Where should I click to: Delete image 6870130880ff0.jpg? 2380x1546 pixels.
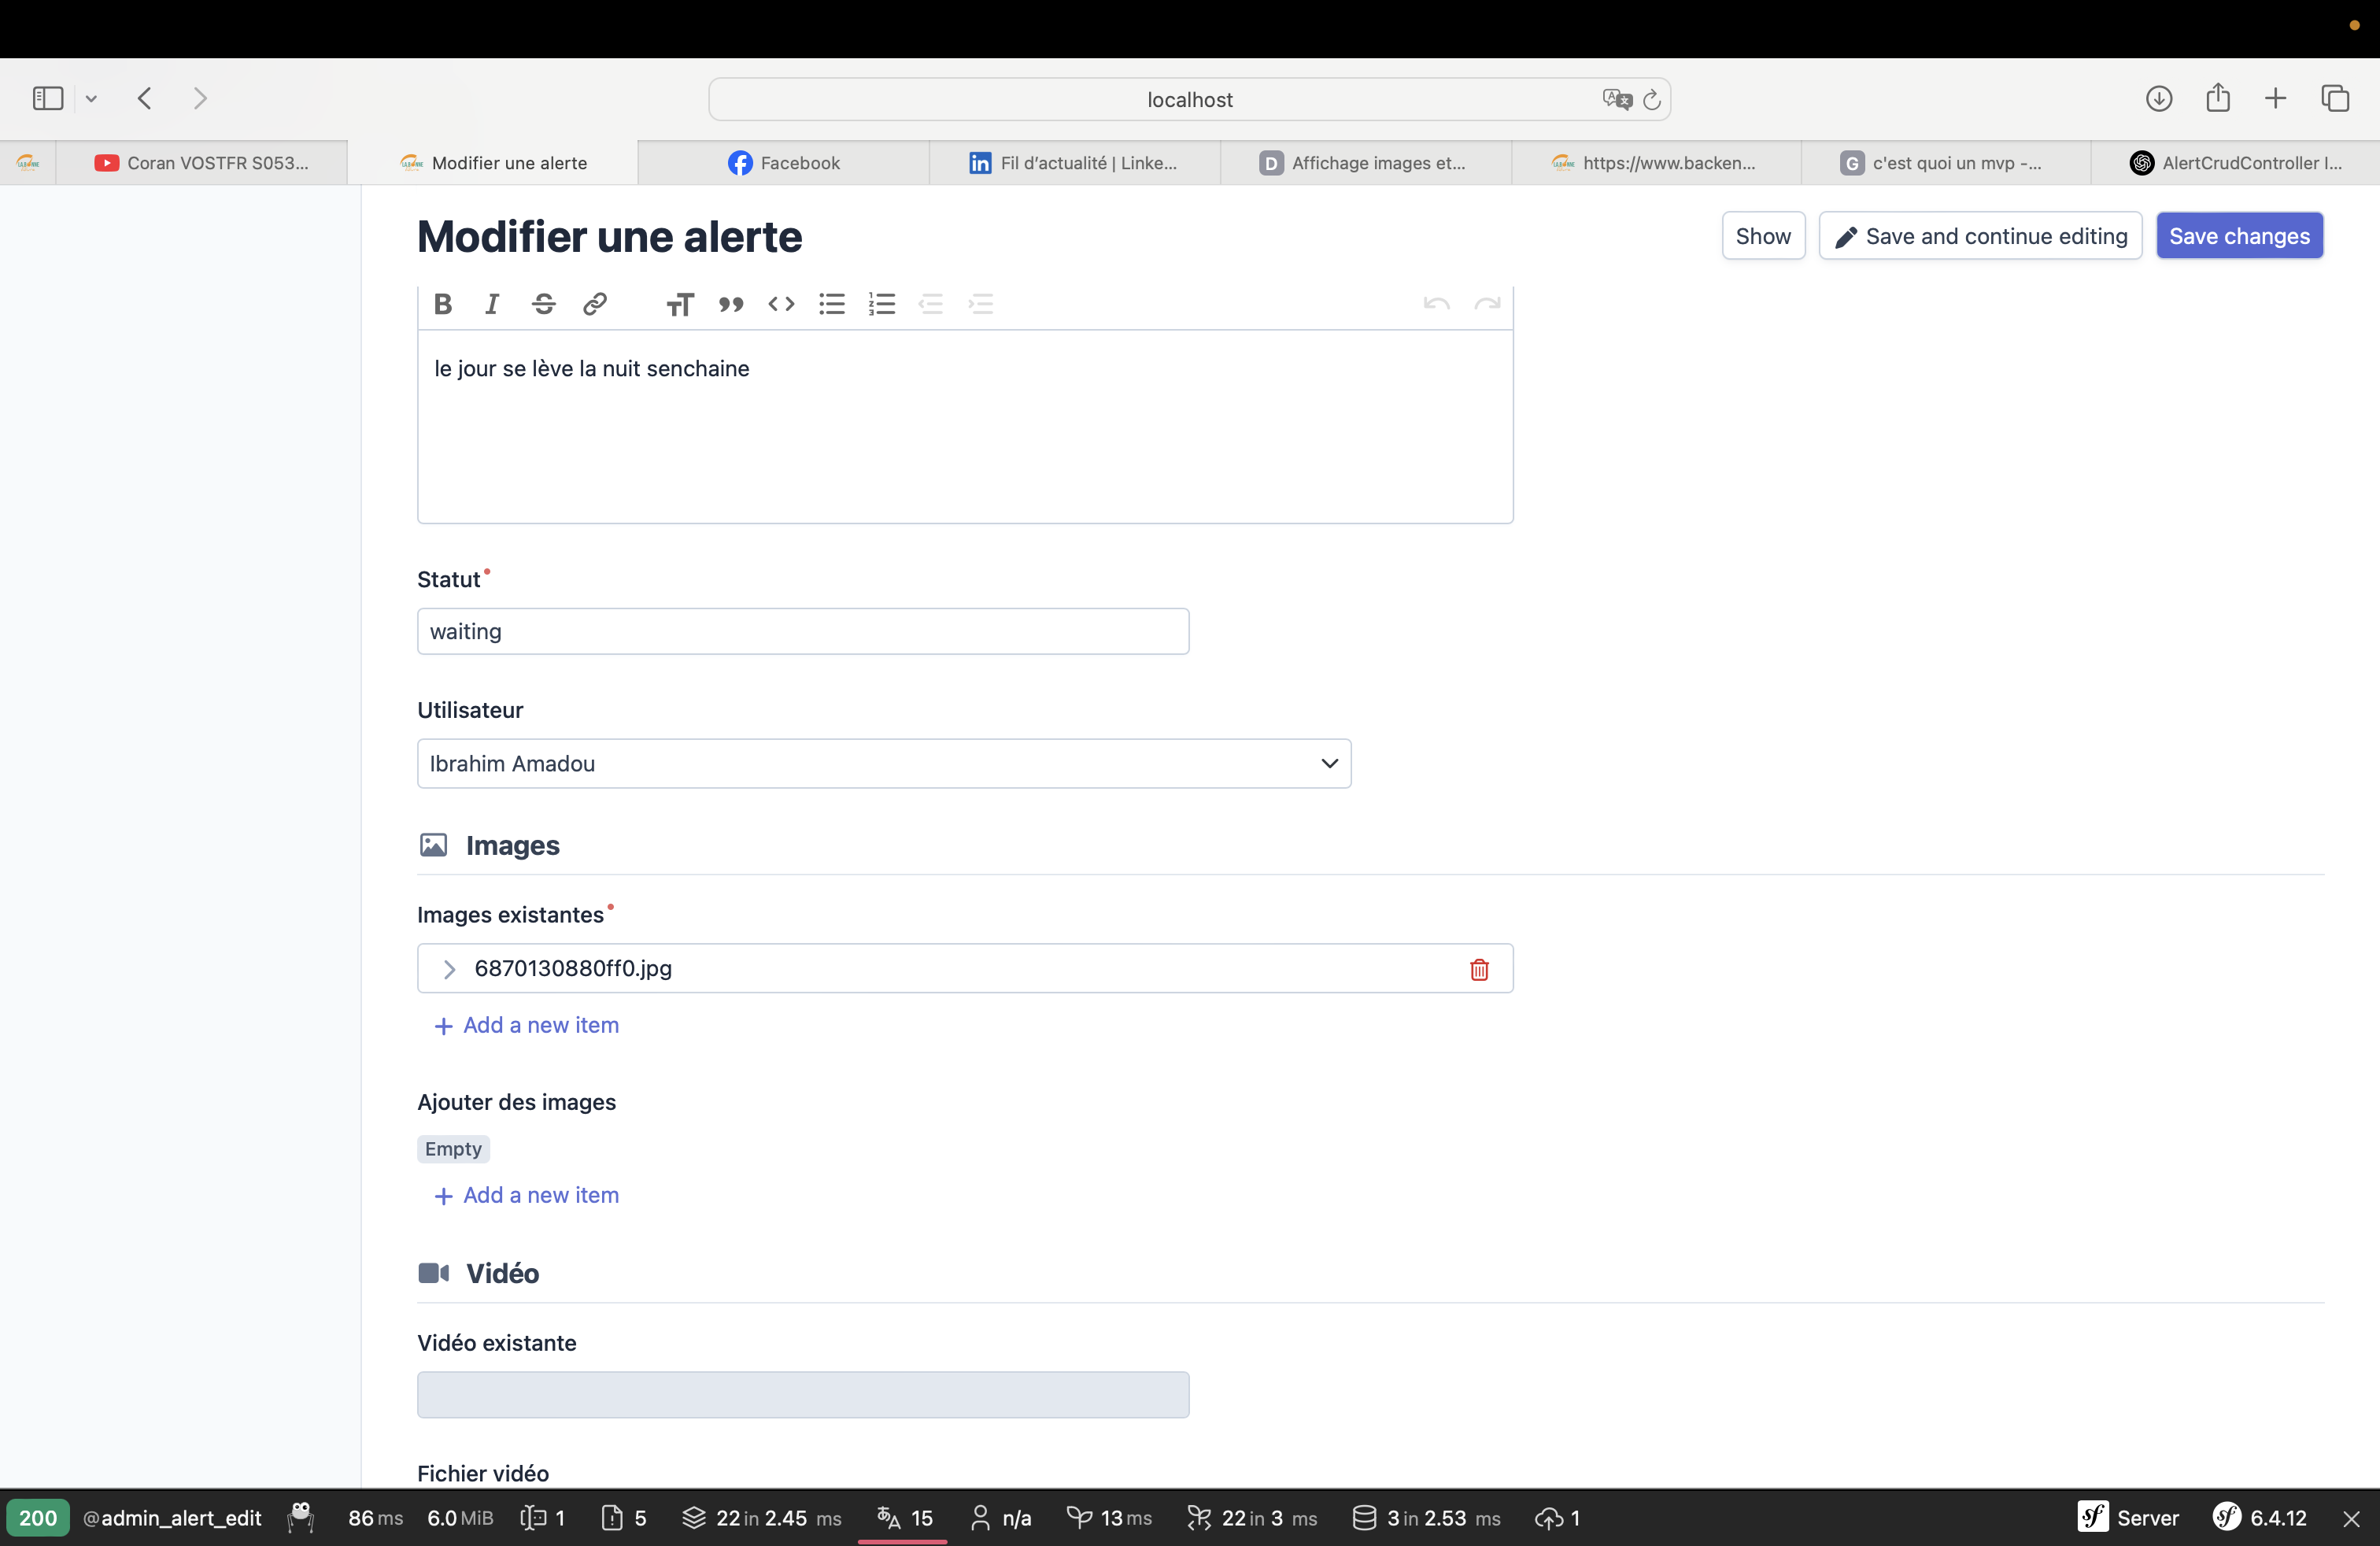pos(1479,969)
